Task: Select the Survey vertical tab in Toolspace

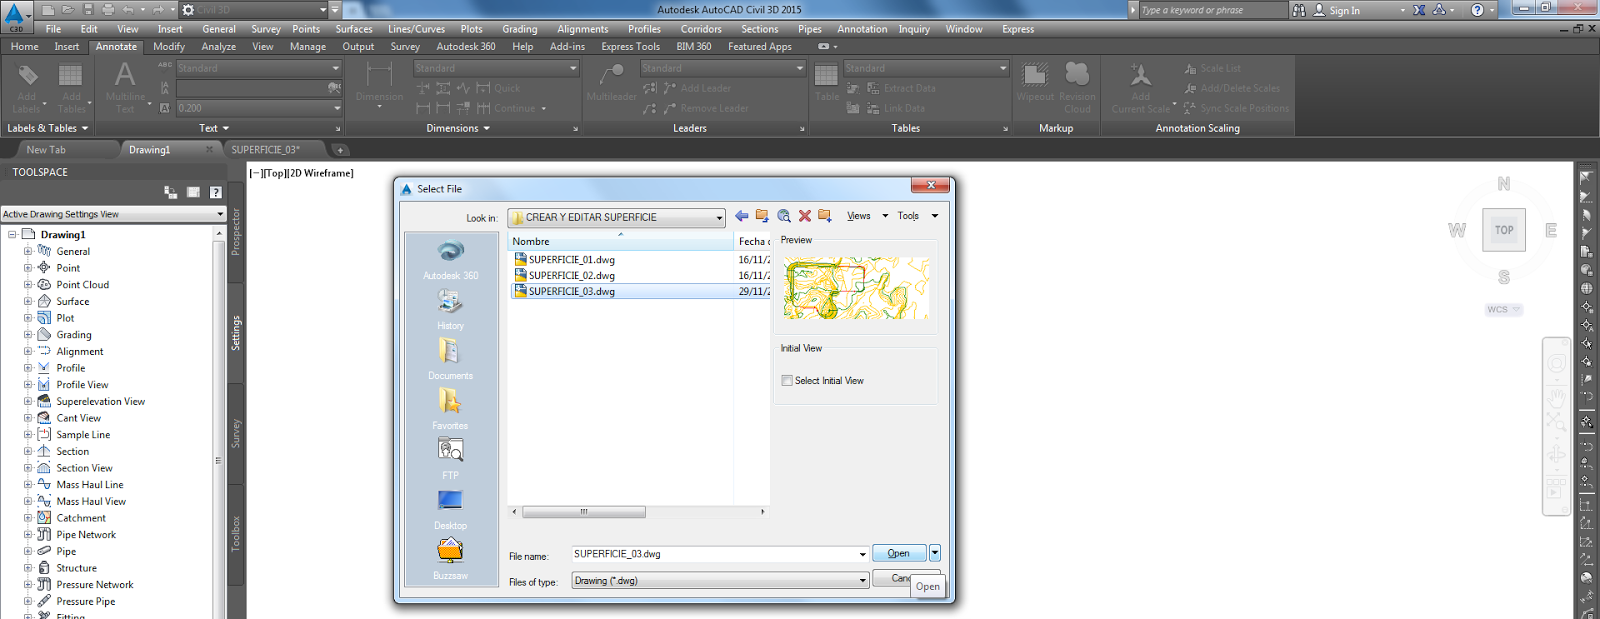Action: 236,433
